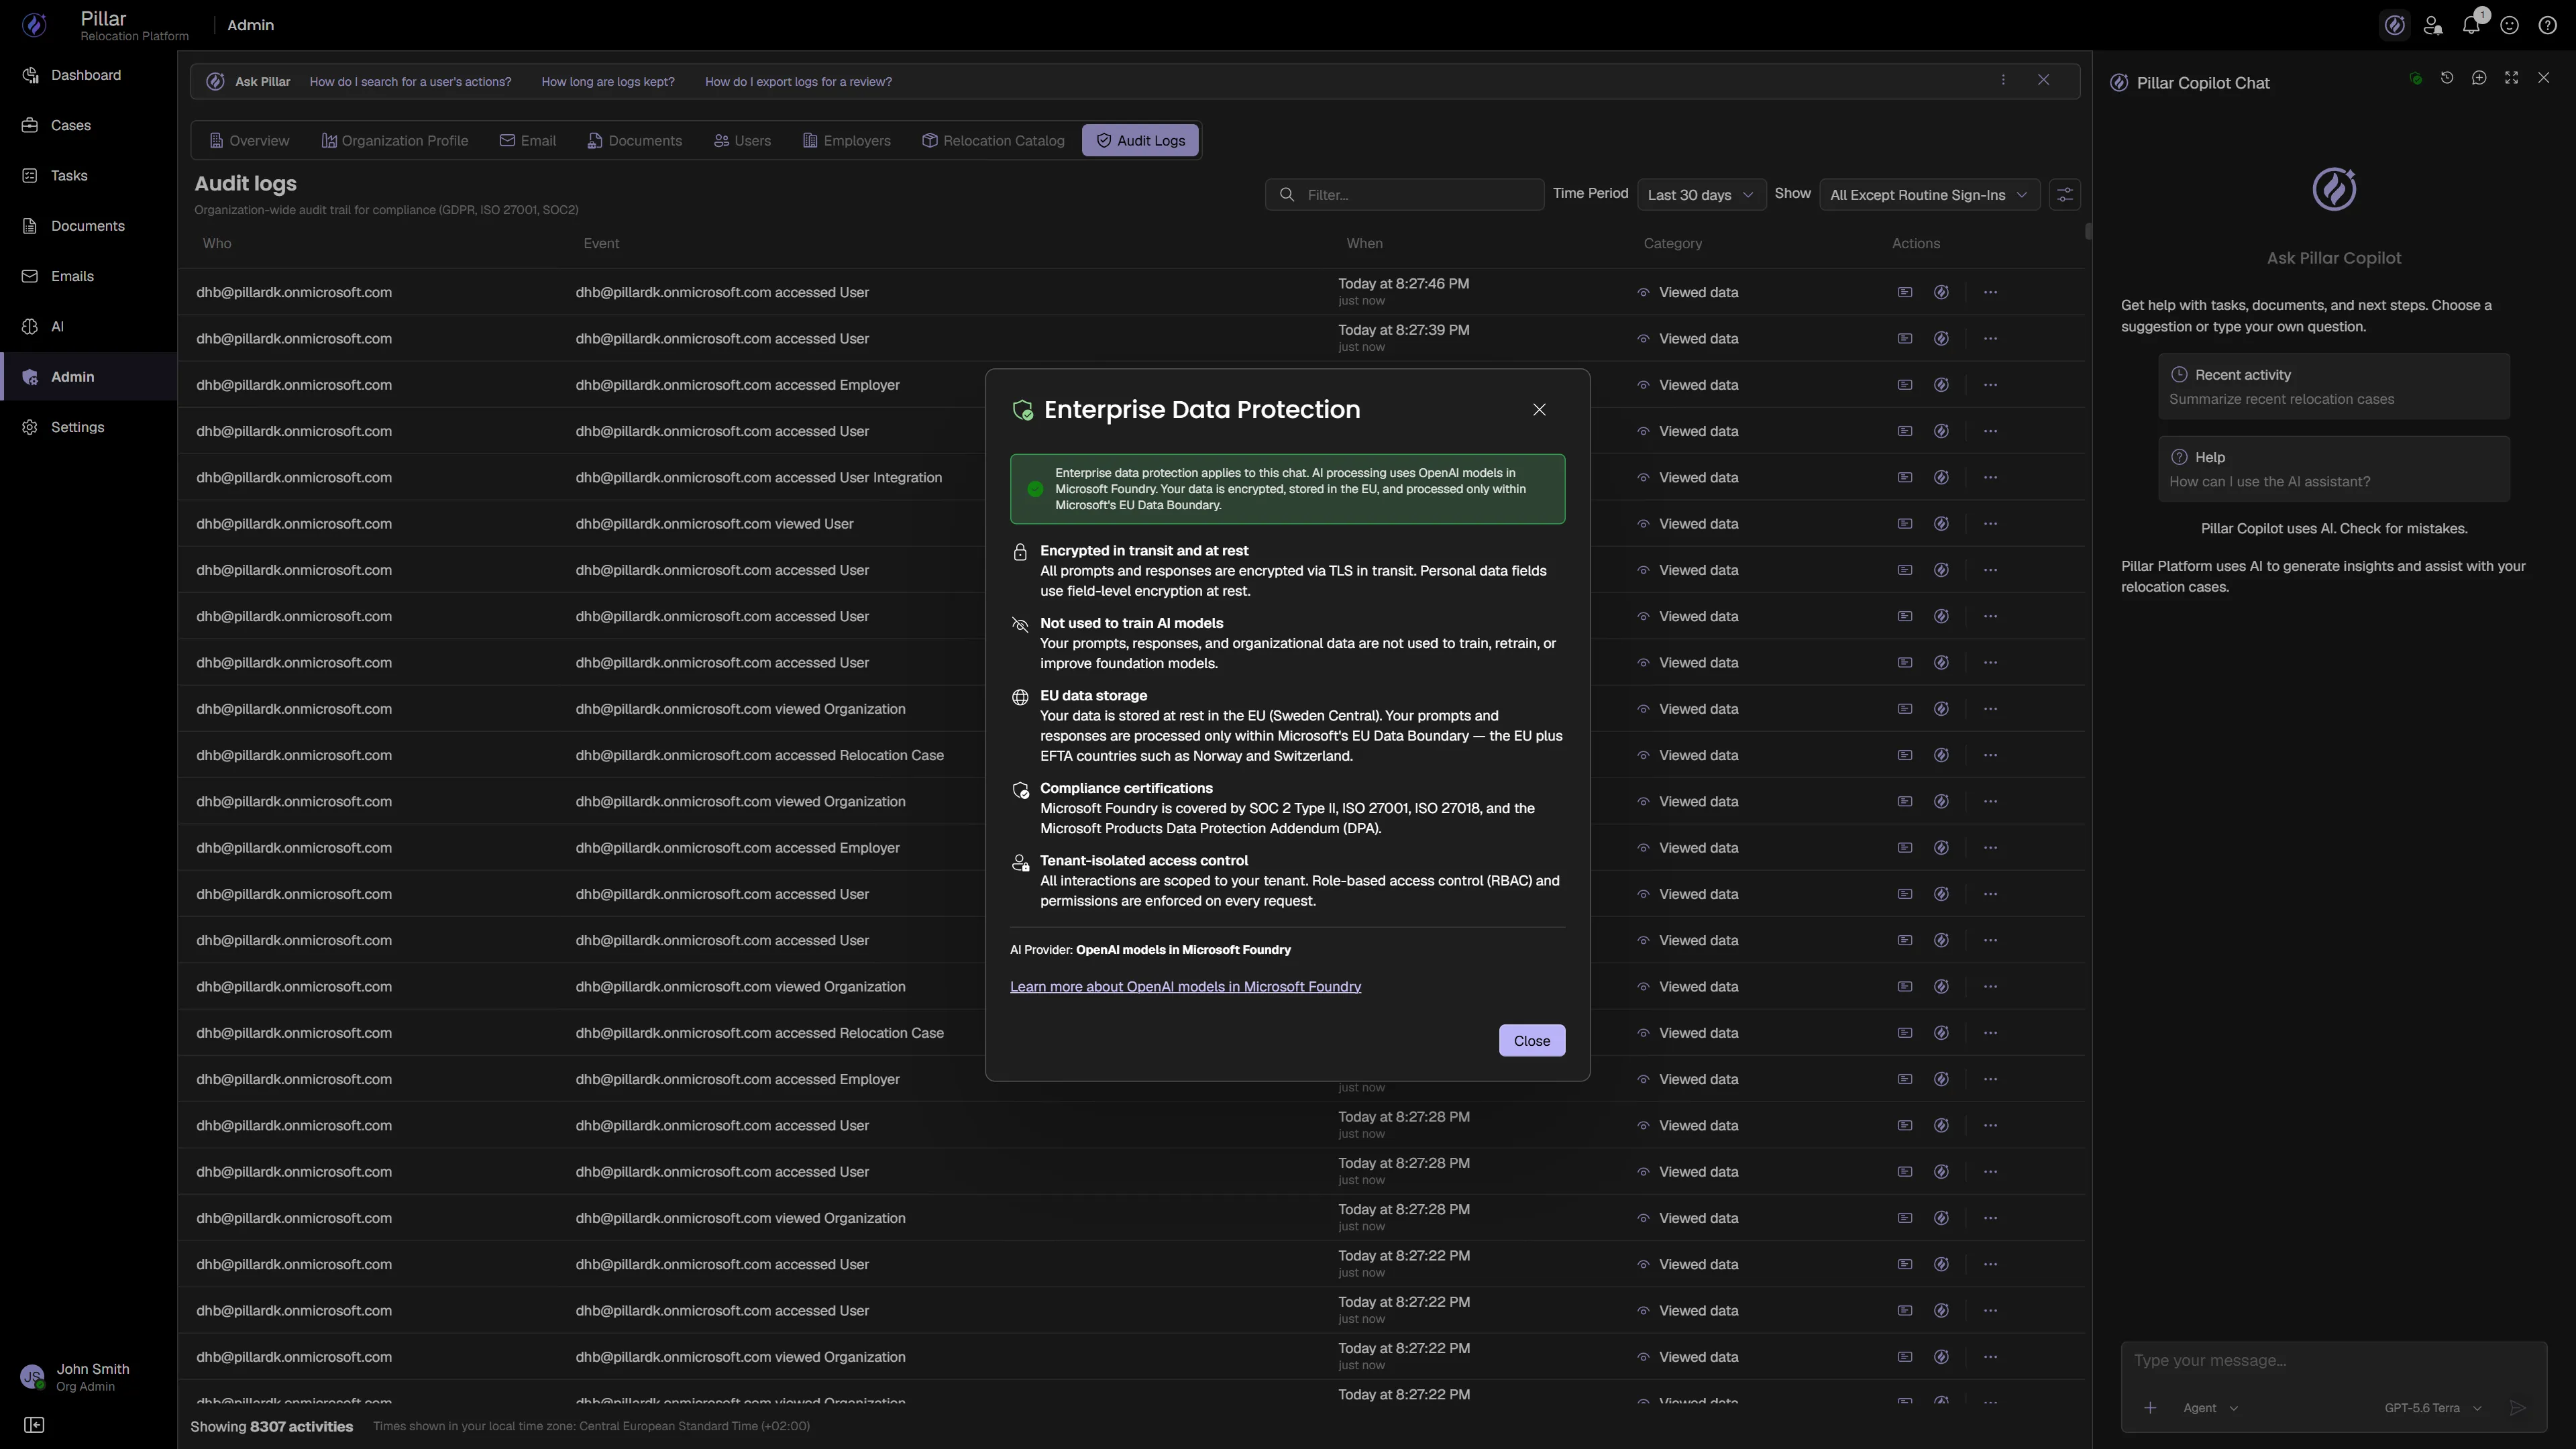Open the Email admin tab
Viewport: 2576px width, 1449px height.
527,140
